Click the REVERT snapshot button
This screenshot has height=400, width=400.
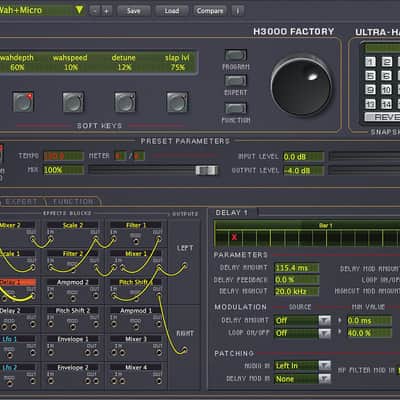(382, 117)
